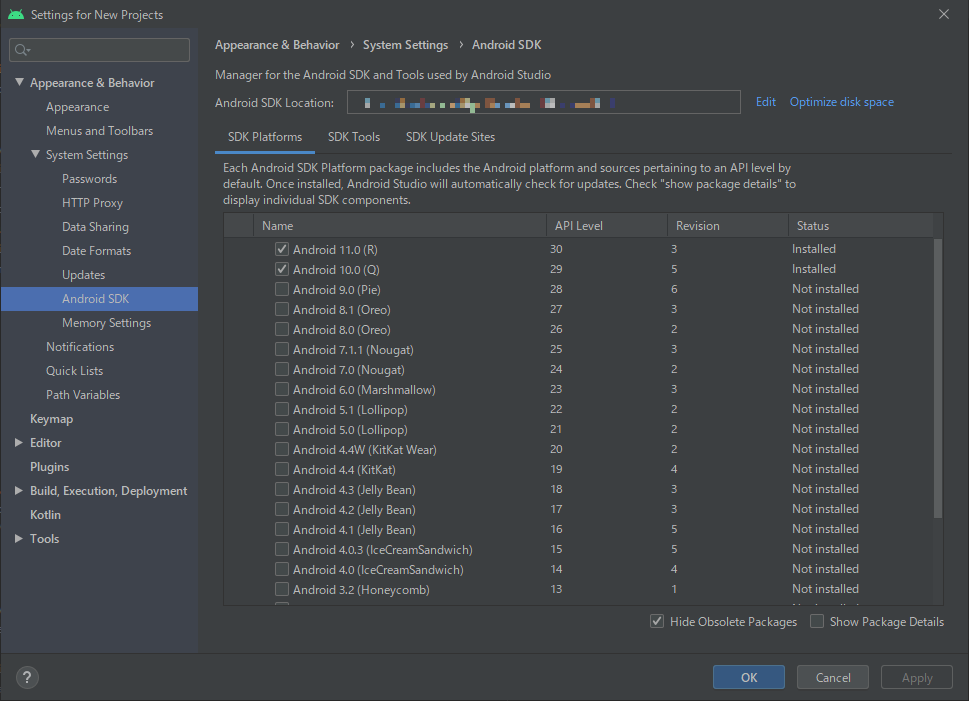Select HTTP Proxy settings

click(x=92, y=203)
